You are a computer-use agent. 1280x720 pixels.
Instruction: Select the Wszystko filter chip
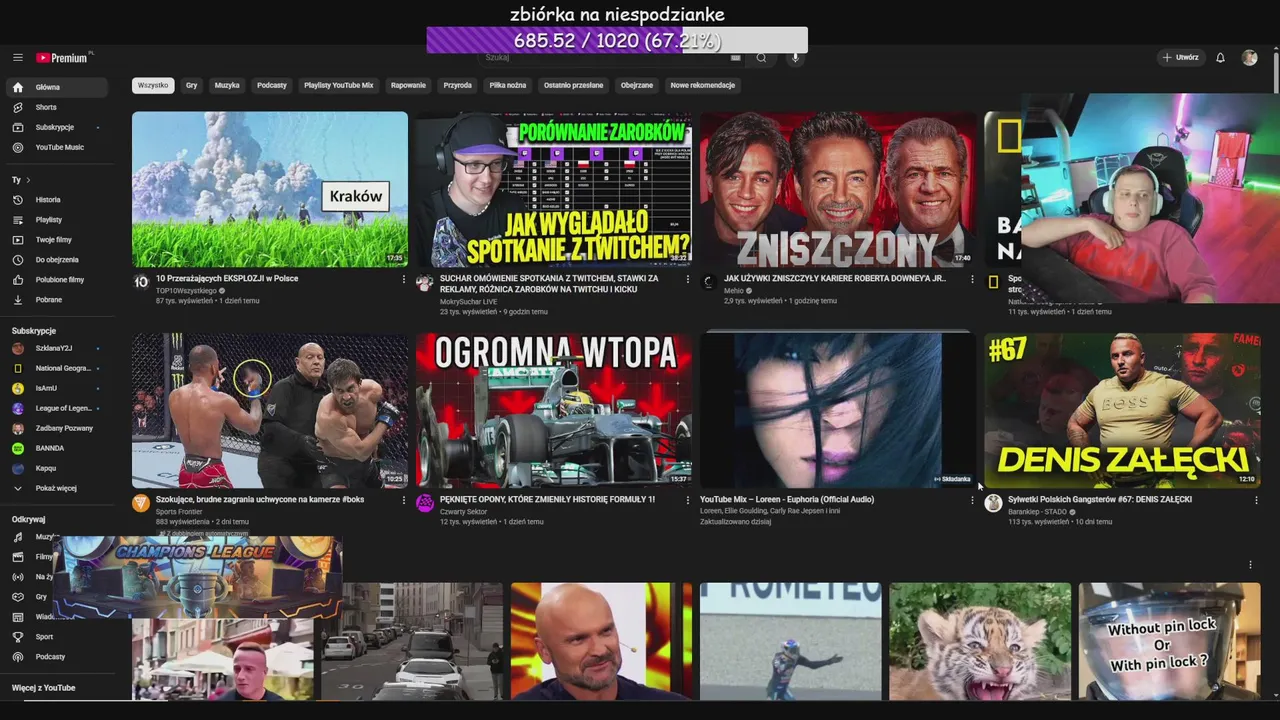click(x=153, y=86)
